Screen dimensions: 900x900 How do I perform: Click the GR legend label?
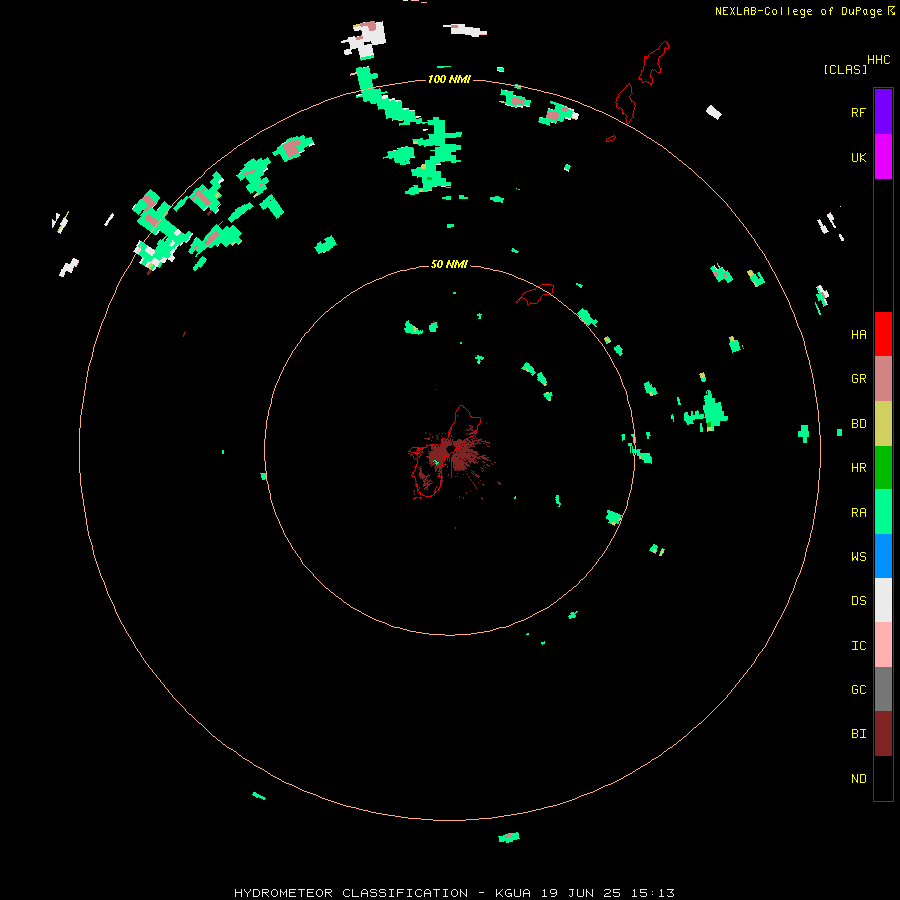(x=858, y=378)
